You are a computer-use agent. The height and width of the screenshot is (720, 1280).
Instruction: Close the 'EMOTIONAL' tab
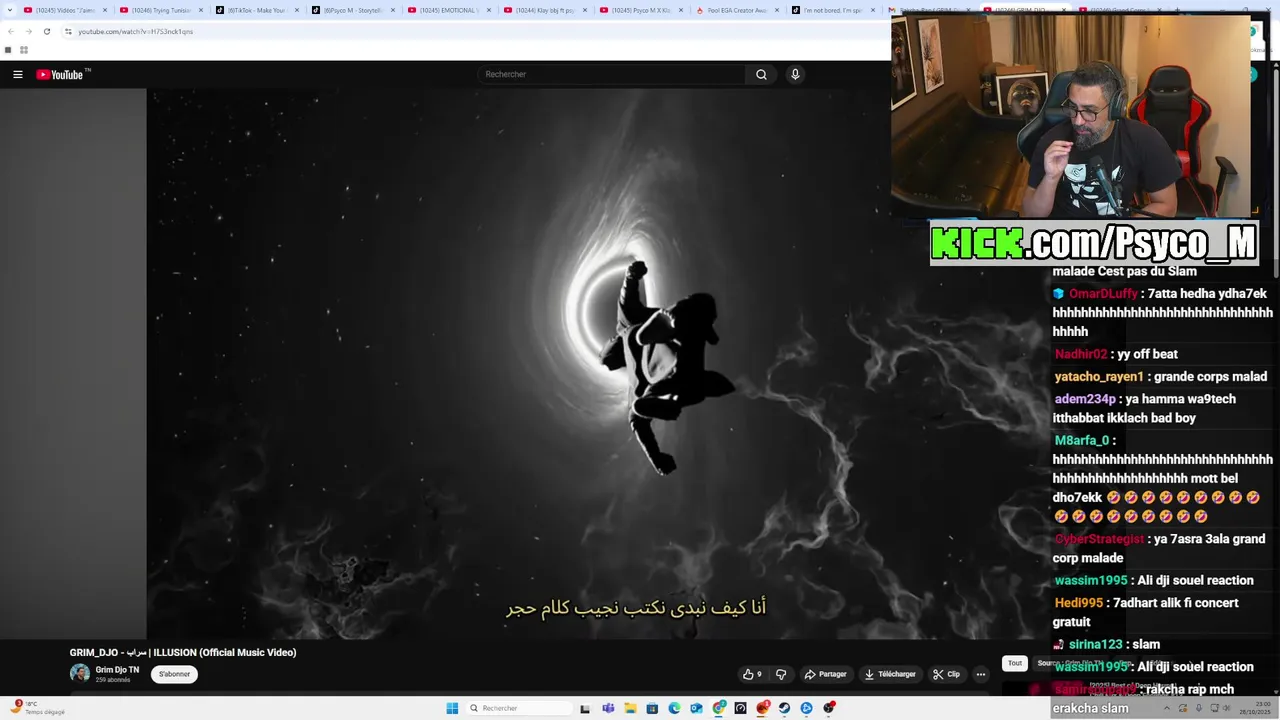489,10
